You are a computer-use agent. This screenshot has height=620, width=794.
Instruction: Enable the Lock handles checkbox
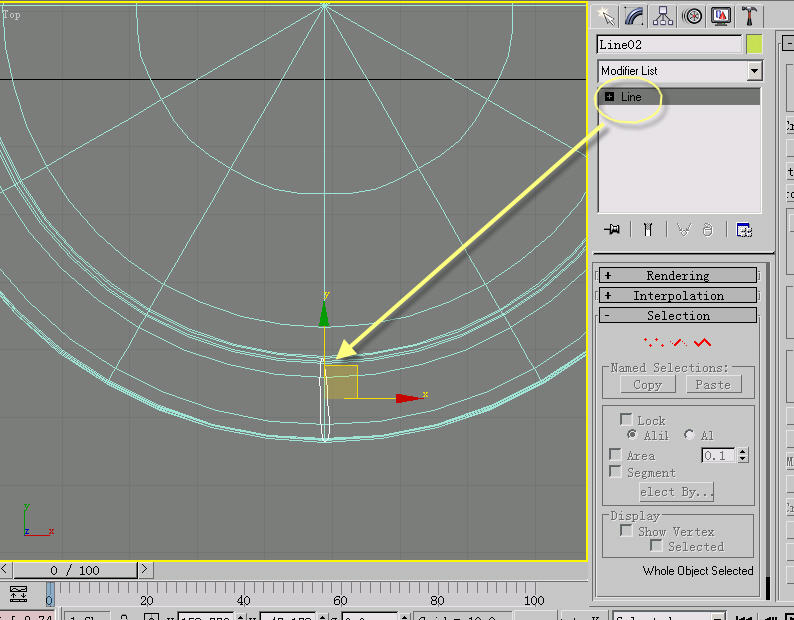626,419
